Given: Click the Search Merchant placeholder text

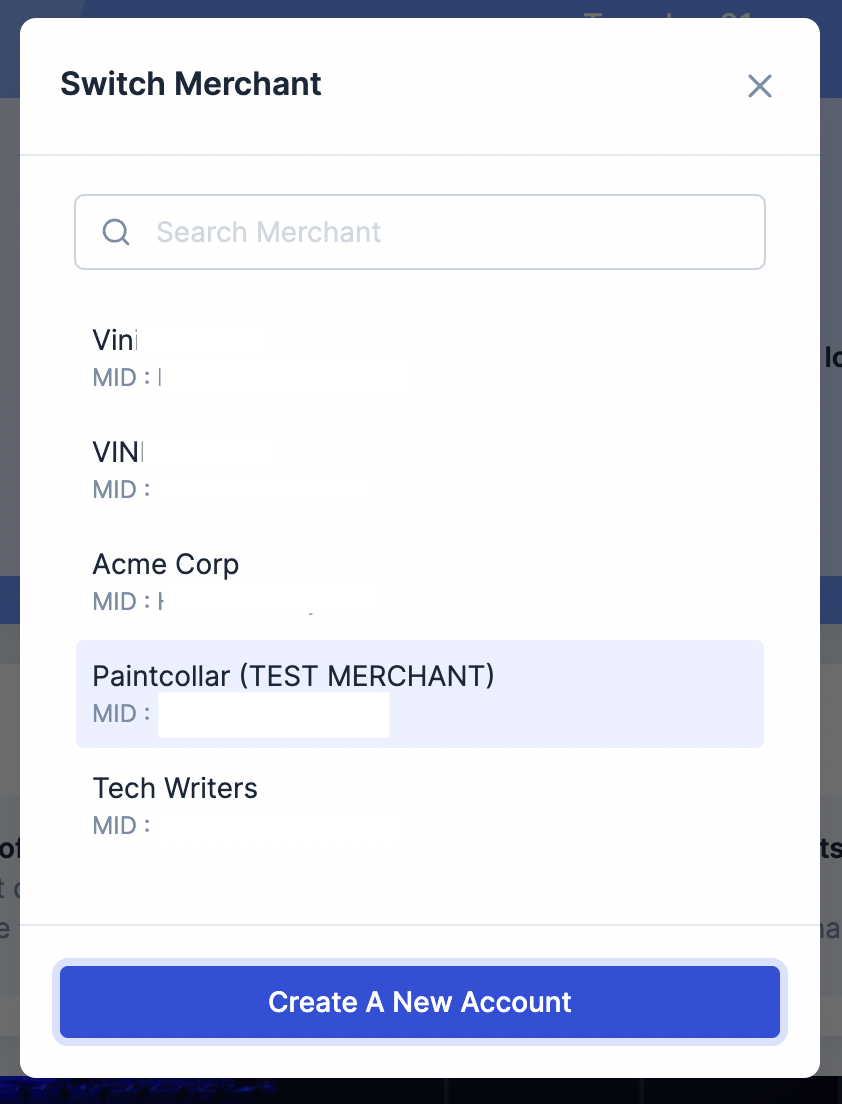Looking at the screenshot, I should click(x=268, y=231).
